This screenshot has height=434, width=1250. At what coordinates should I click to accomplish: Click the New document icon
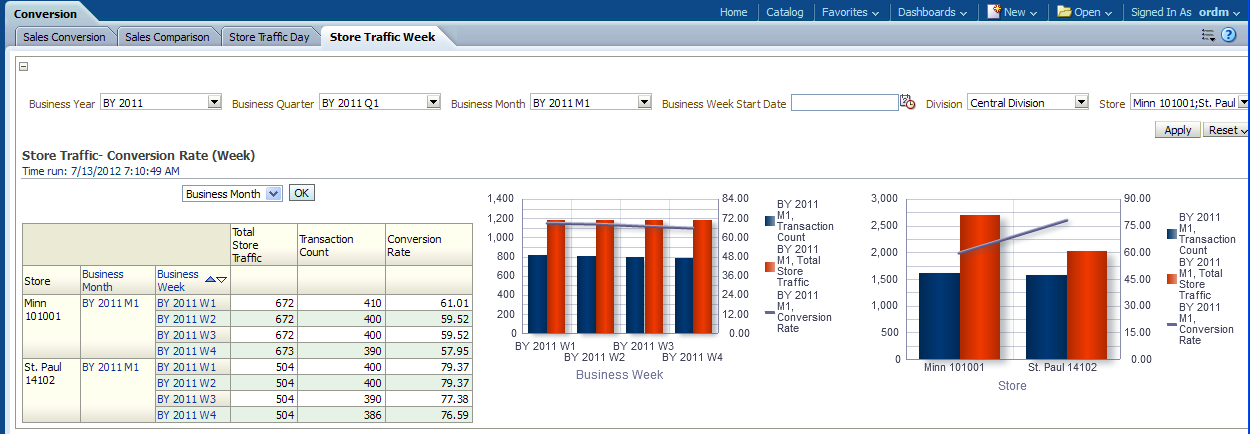(995, 12)
